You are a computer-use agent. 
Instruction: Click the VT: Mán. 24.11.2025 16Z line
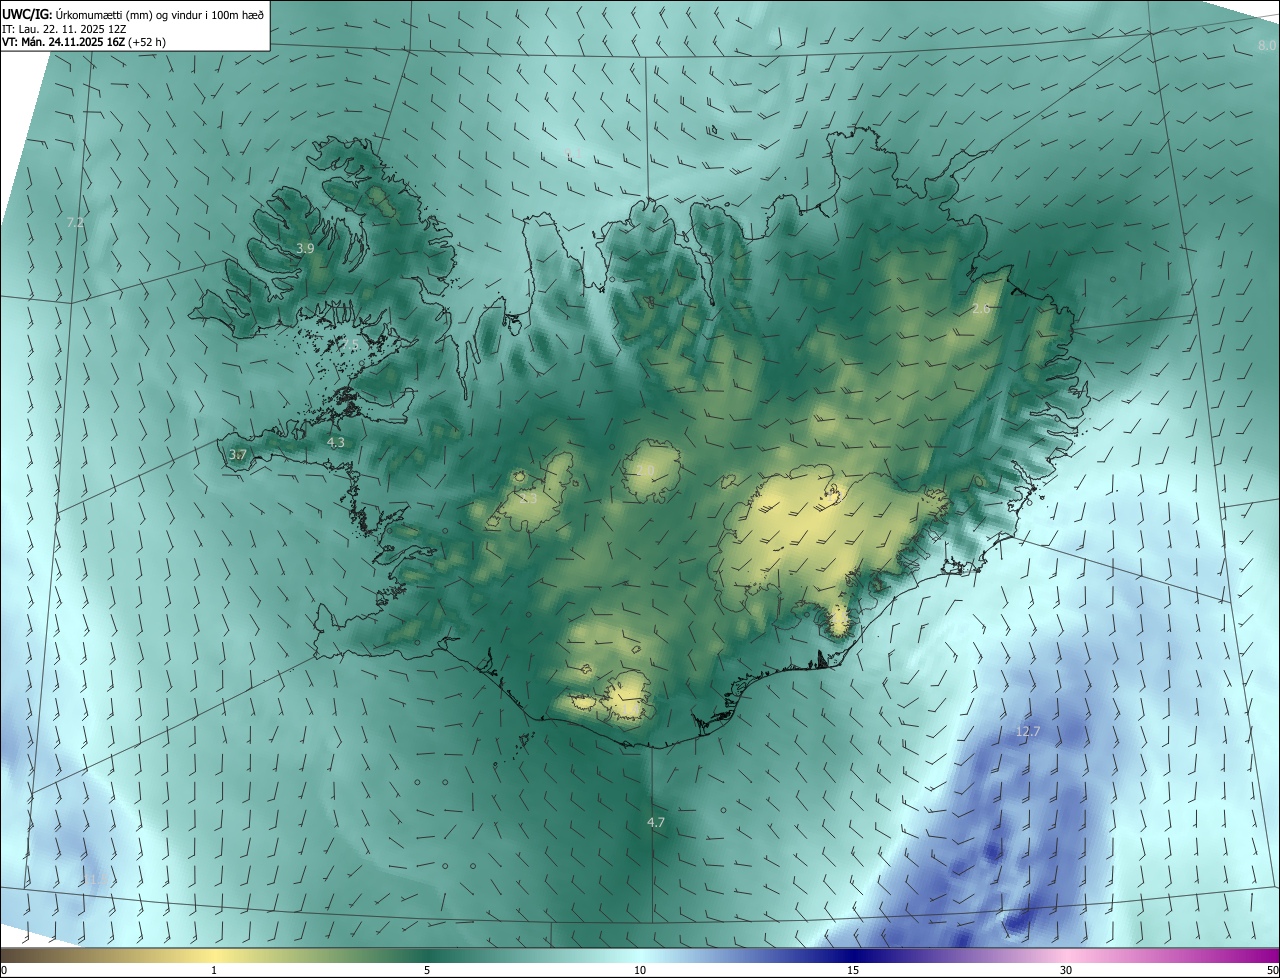point(85,42)
